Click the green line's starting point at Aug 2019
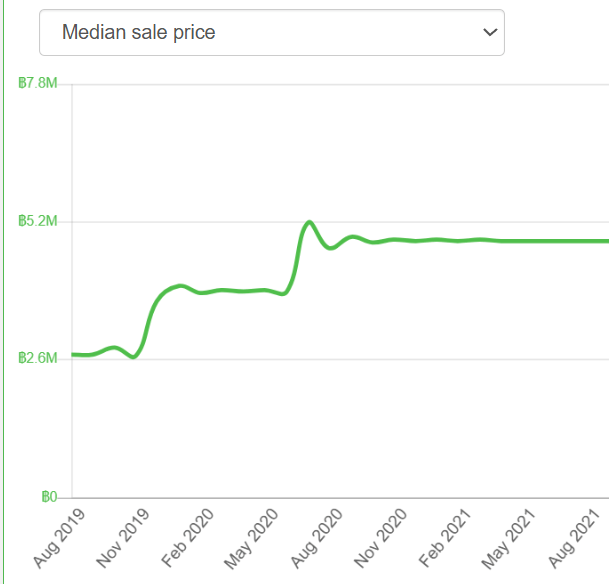This screenshot has height=584, width=609. click(73, 354)
